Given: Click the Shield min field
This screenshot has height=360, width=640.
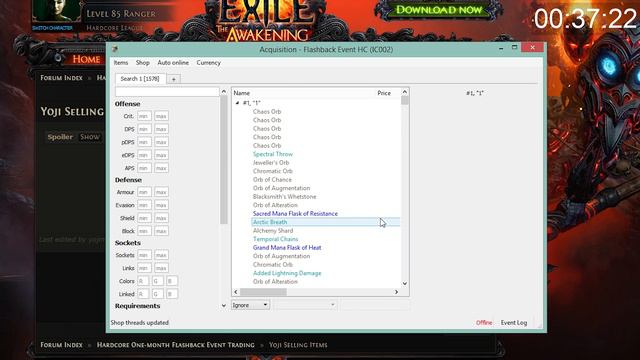Looking at the screenshot, I should click(144, 218).
